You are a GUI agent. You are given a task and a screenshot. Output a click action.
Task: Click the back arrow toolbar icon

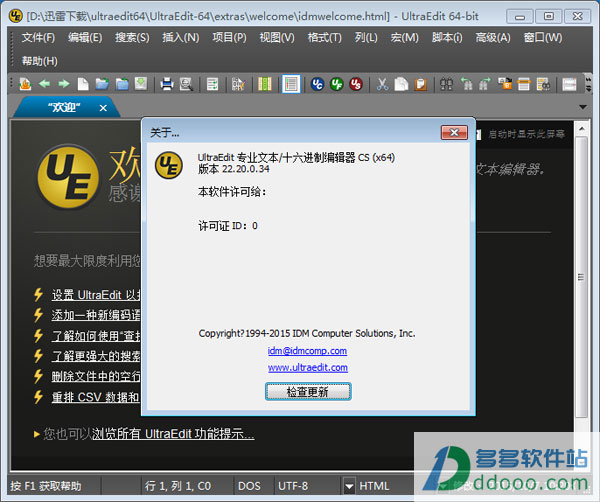pos(44,84)
